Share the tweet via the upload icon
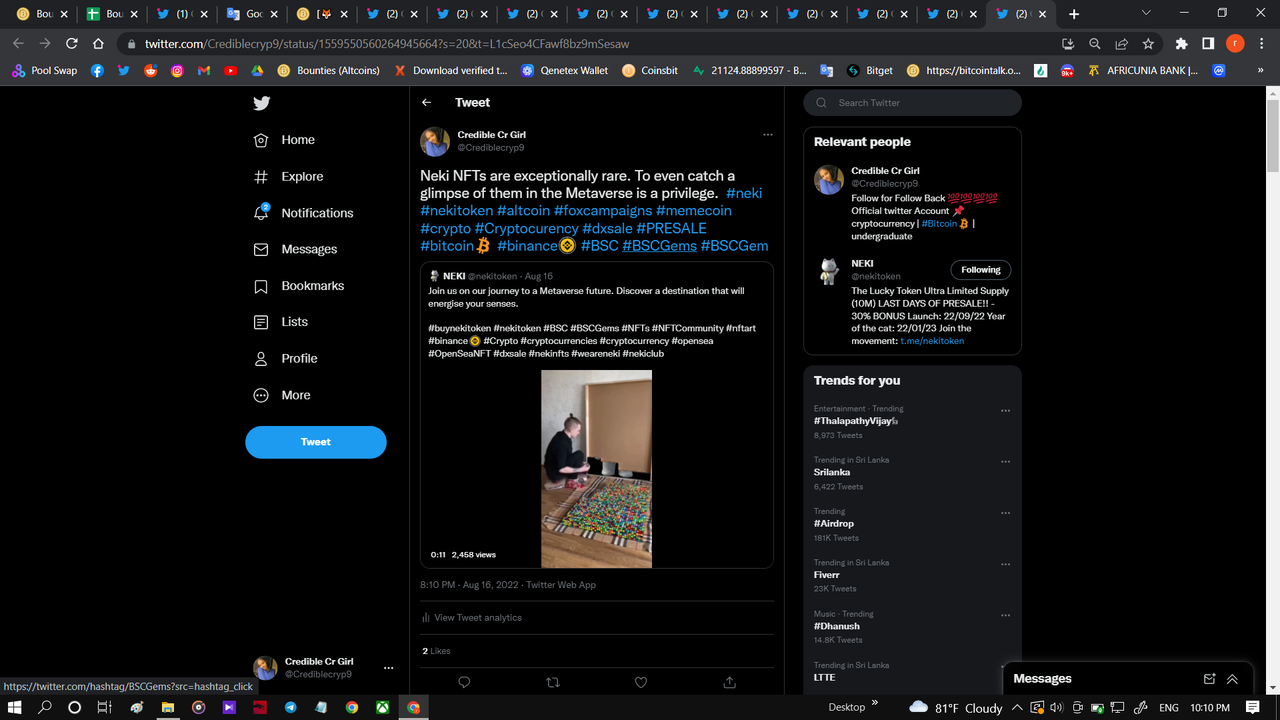Image resolution: width=1280 pixels, height=720 pixels. [x=729, y=682]
